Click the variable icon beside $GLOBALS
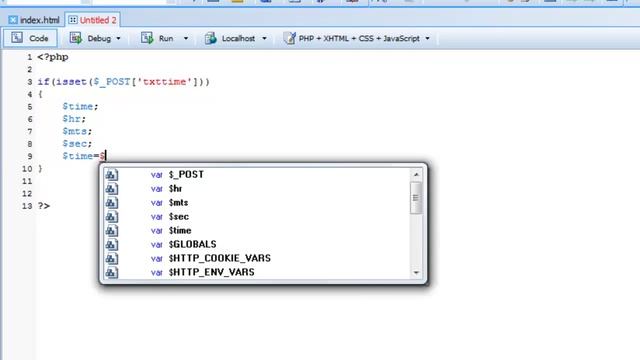 (x=111, y=244)
